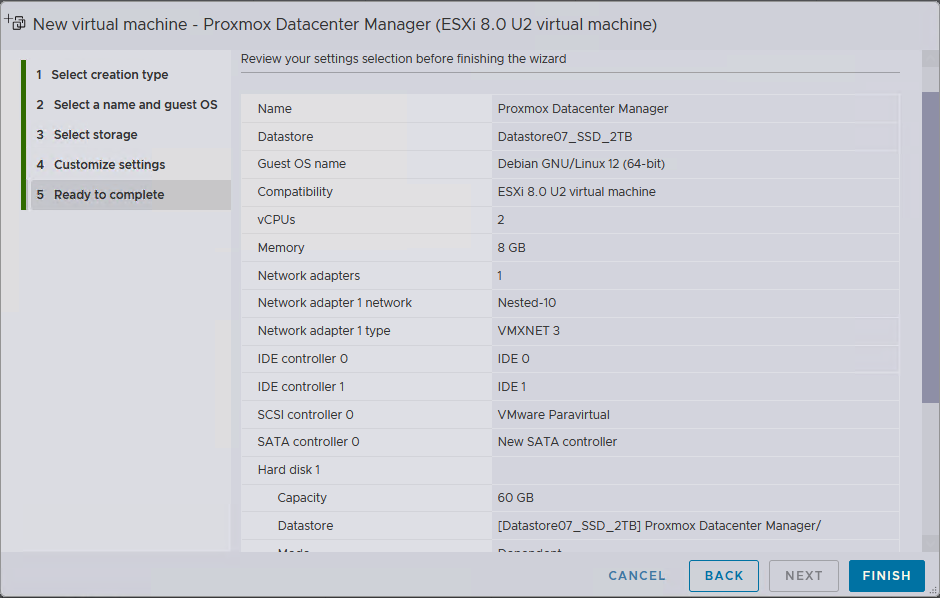This screenshot has height=598, width=940.
Task: Select step 5 Ready to complete
Action: [x=108, y=195]
